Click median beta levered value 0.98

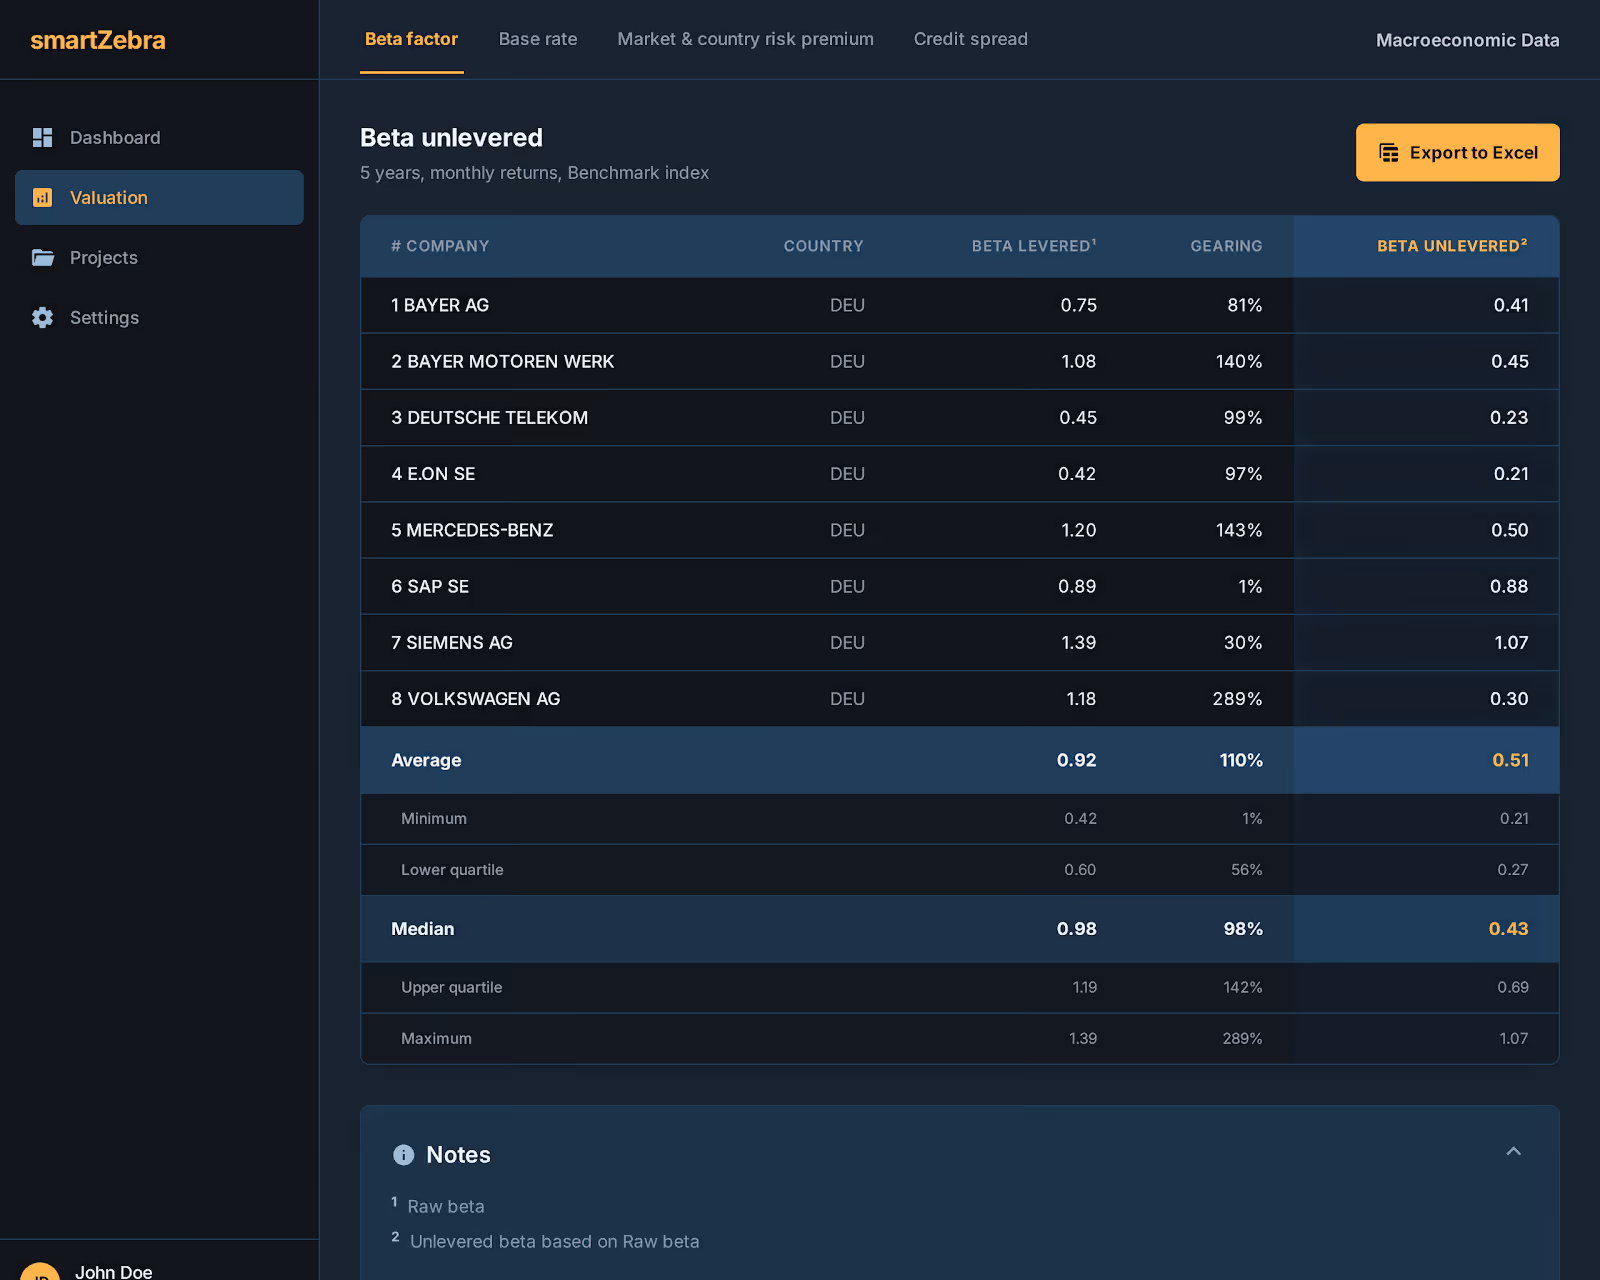click(x=1076, y=929)
